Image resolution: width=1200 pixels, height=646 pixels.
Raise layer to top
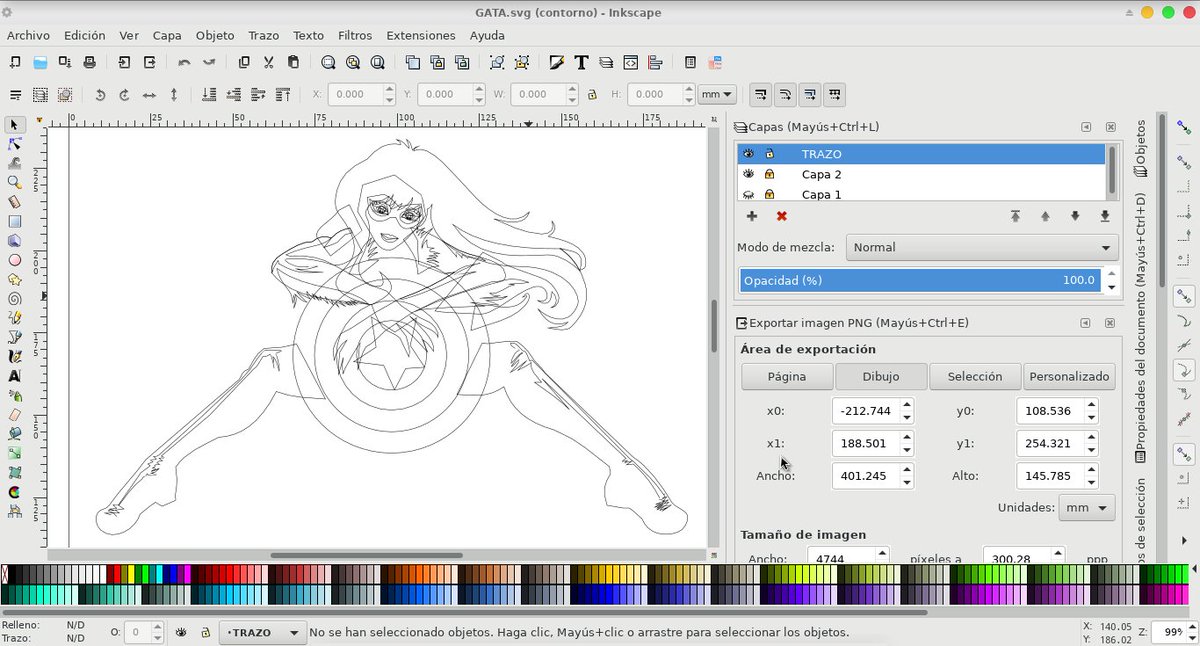pyautogui.click(x=1015, y=216)
